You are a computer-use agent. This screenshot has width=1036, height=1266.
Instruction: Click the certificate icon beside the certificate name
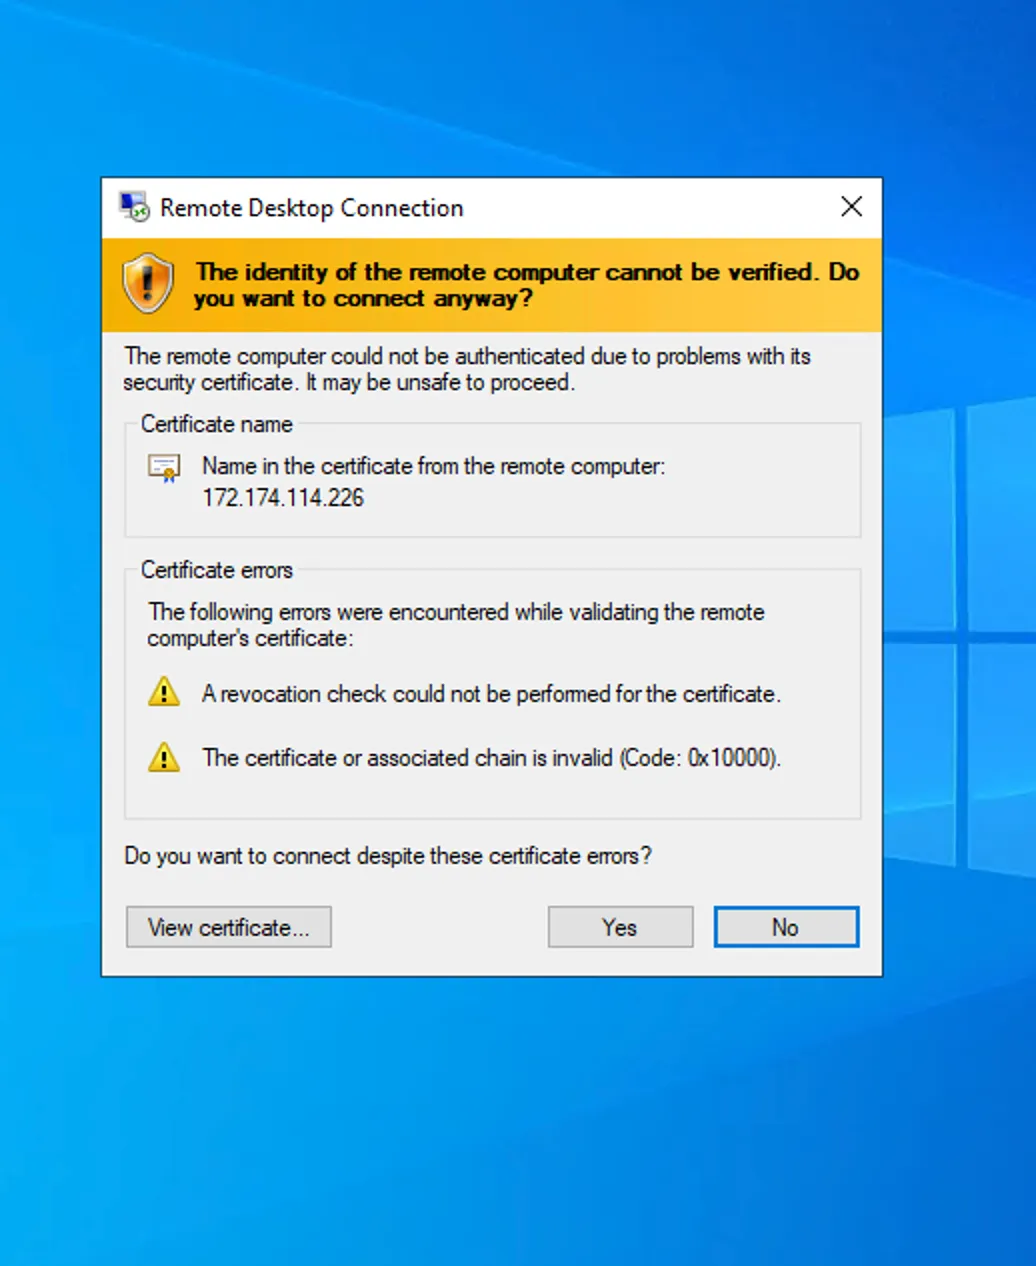164,468
